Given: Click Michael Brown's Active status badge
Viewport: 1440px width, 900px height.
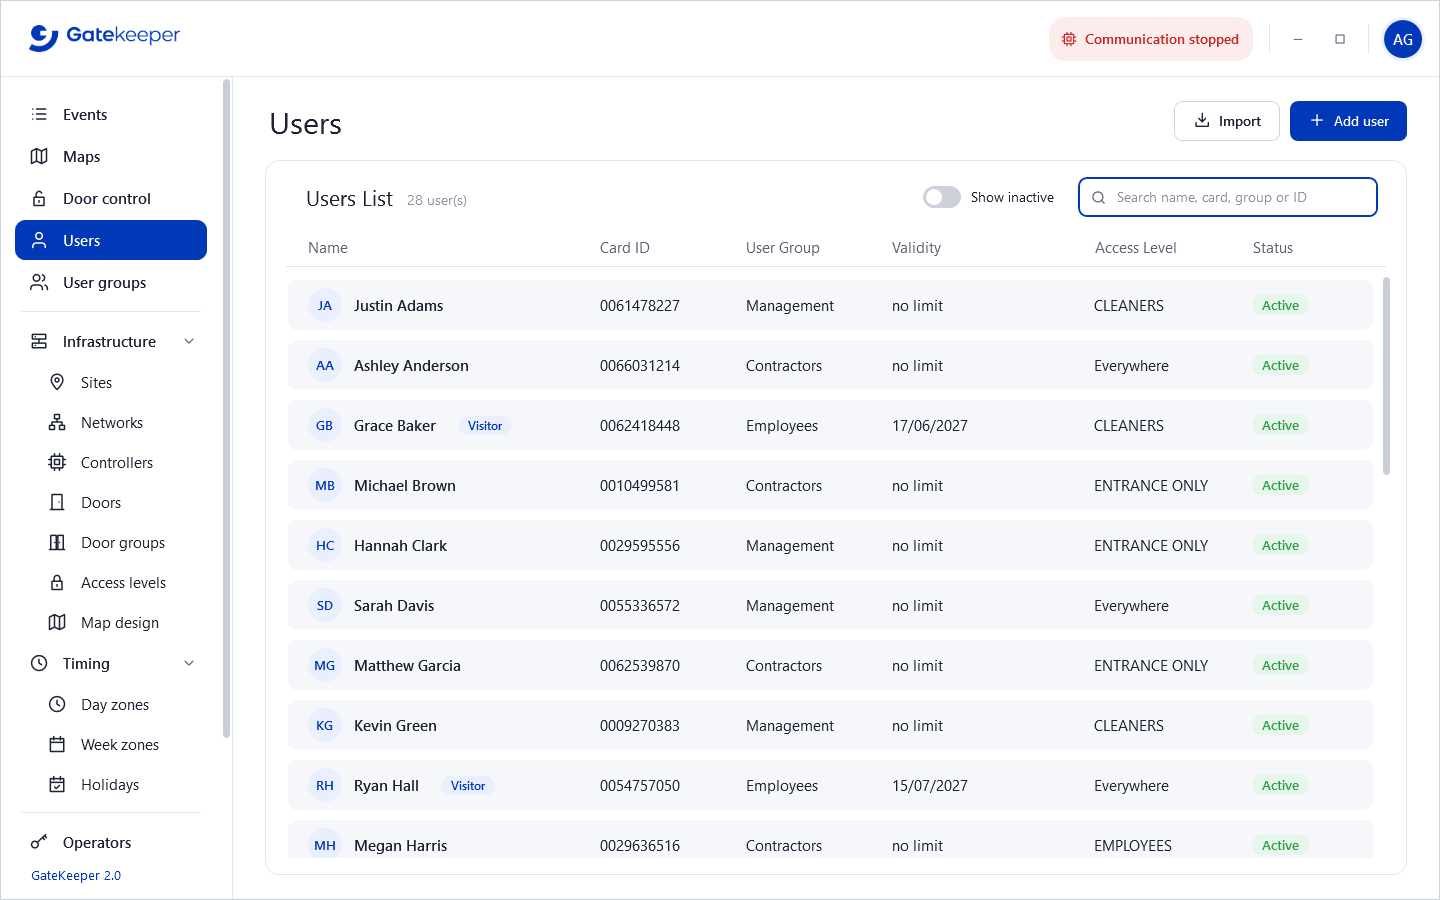Looking at the screenshot, I should 1280,485.
